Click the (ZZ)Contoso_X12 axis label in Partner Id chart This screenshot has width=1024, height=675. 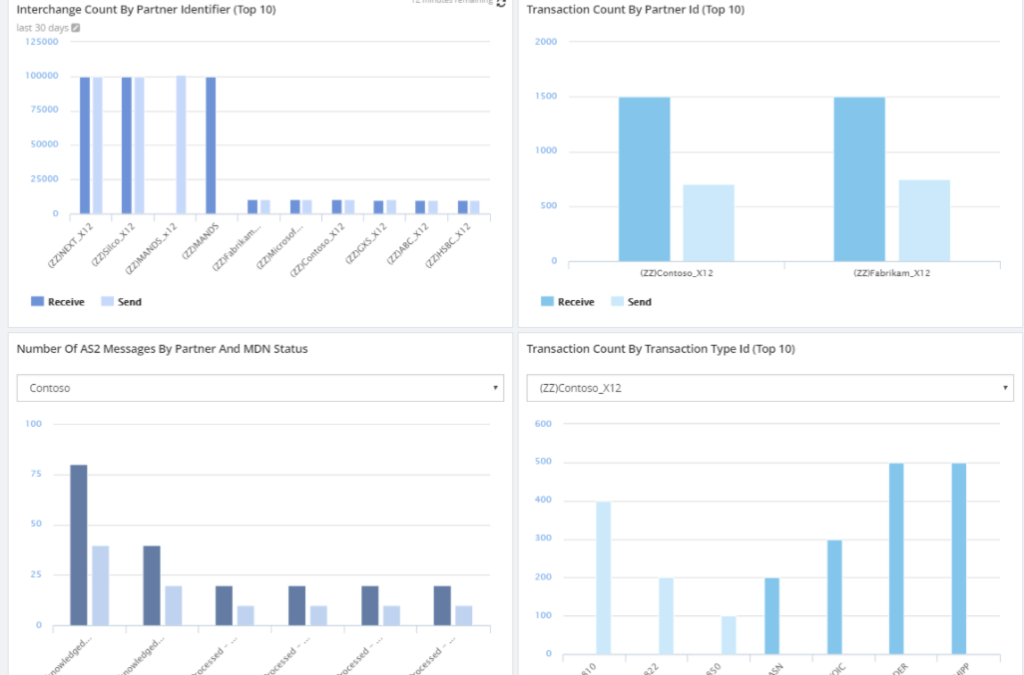tap(677, 273)
